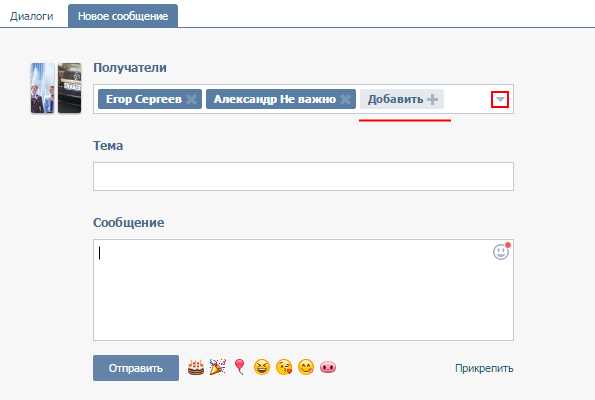
Task: Send the message with Отправить
Action: [x=136, y=368]
